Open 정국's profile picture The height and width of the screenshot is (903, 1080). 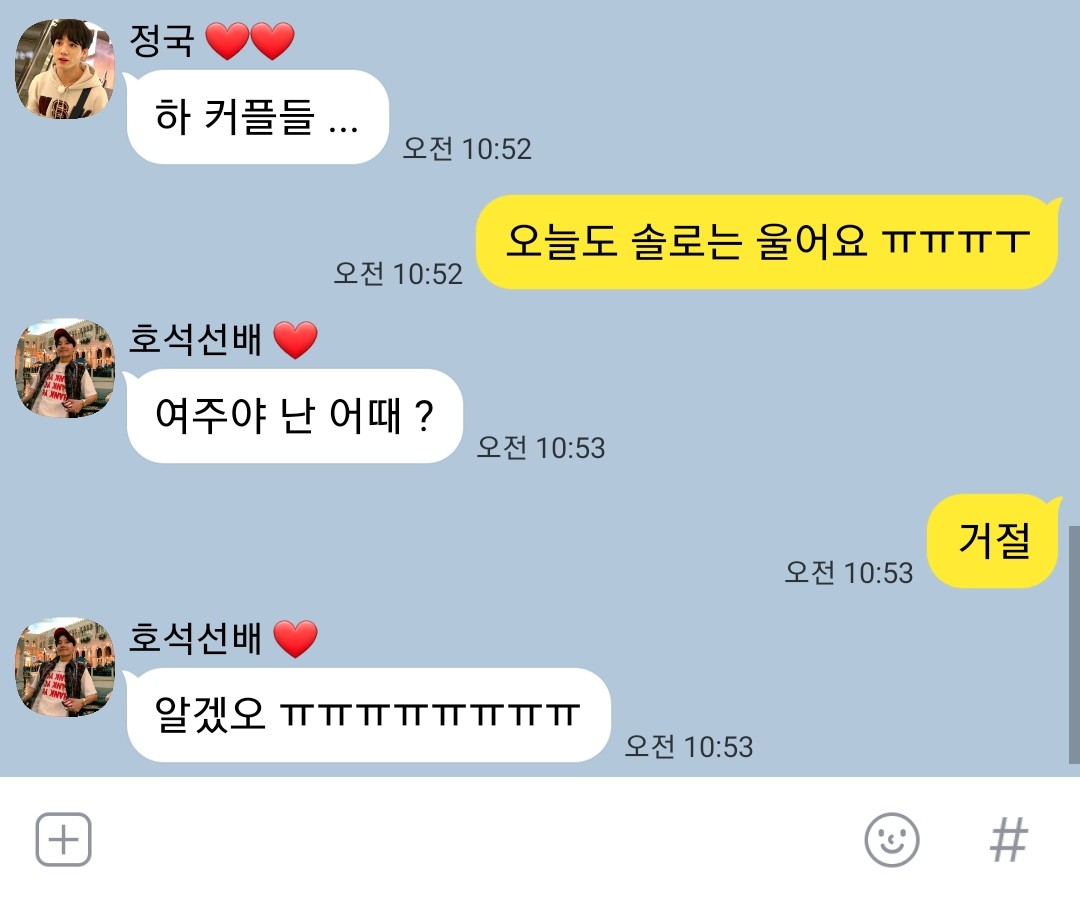[x=65, y=69]
